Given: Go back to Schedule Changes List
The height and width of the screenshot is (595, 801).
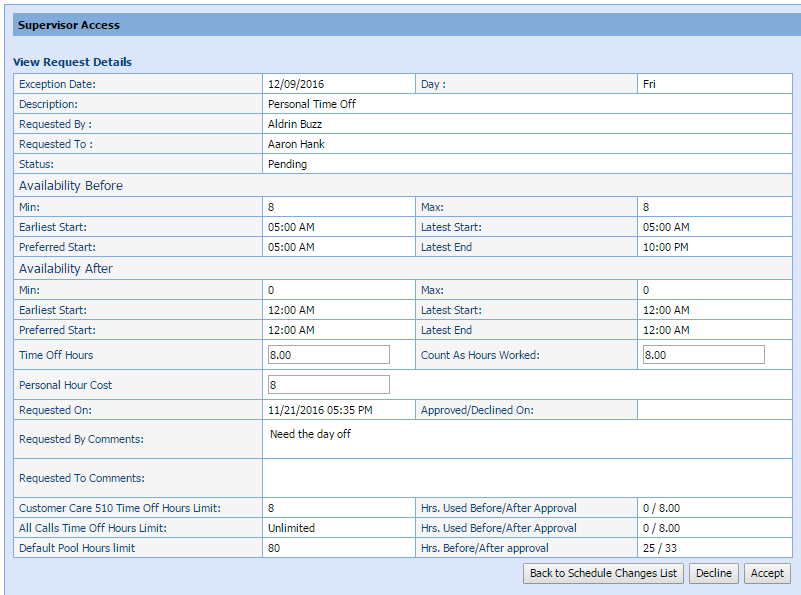Looking at the screenshot, I should pyautogui.click(x=603, y=573).
